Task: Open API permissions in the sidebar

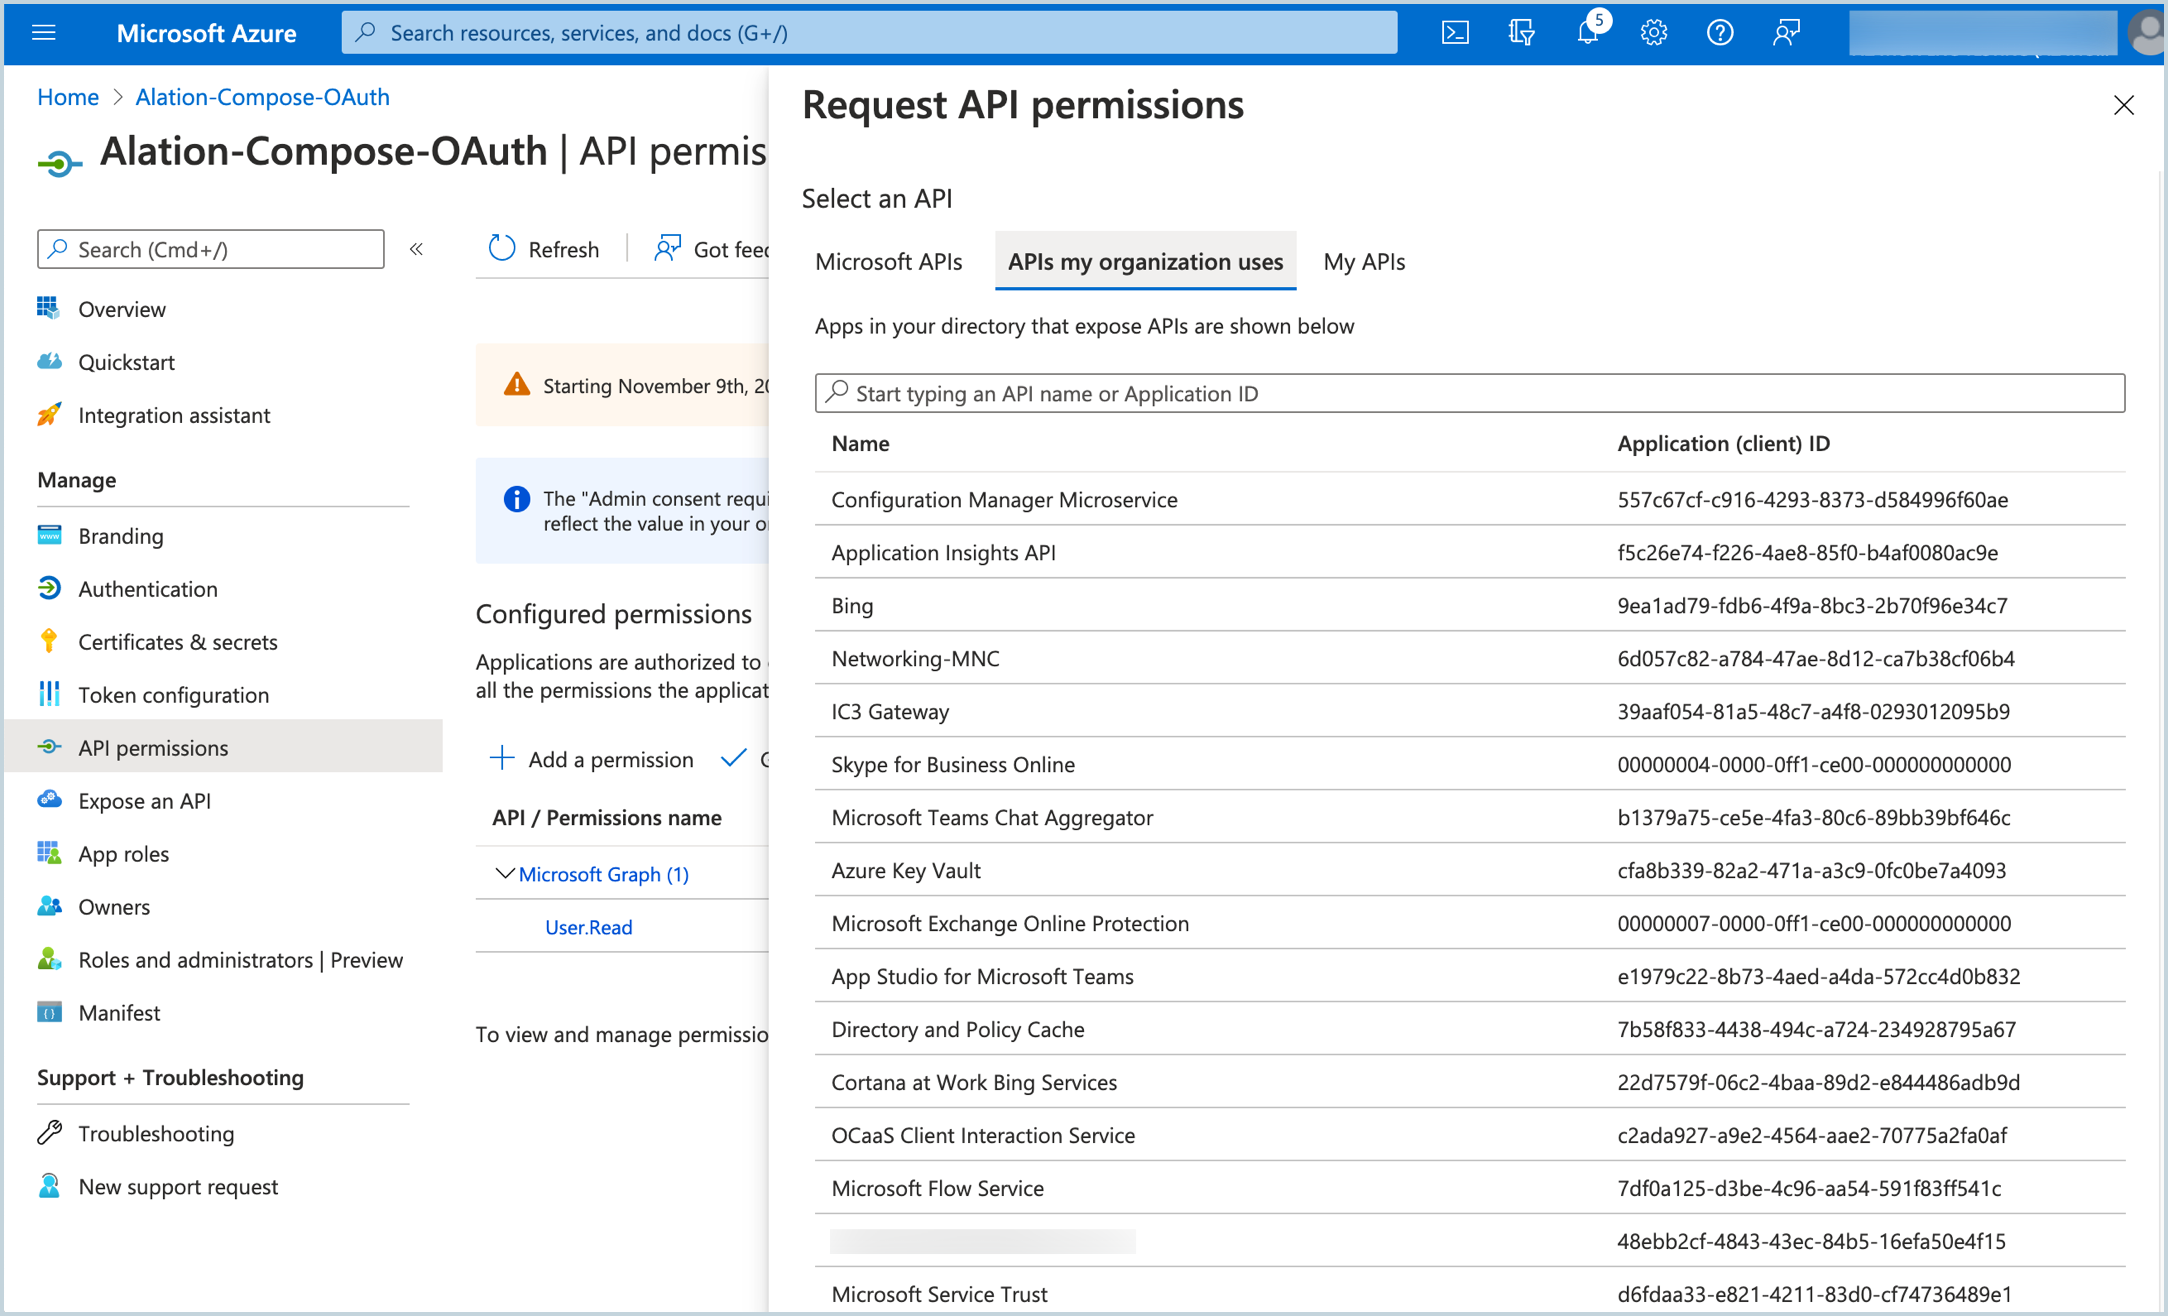Action: [x=224, y=747]
